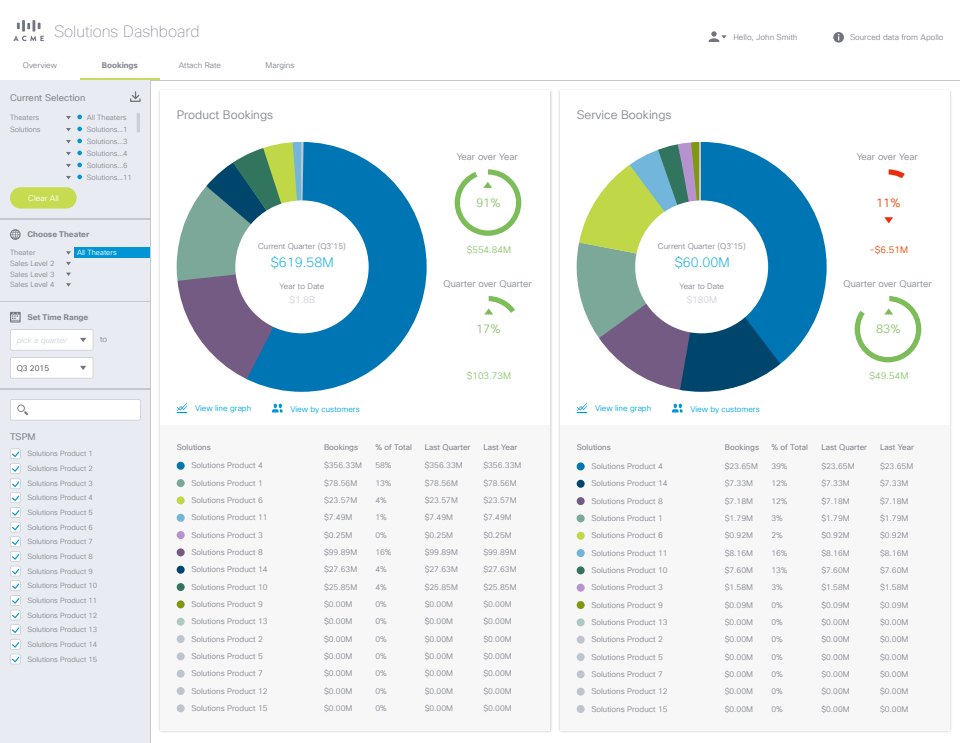The image size is (960, 743).
Task: Disable Solutions Product 15 in TSPM list
Action: coord(15,660)
